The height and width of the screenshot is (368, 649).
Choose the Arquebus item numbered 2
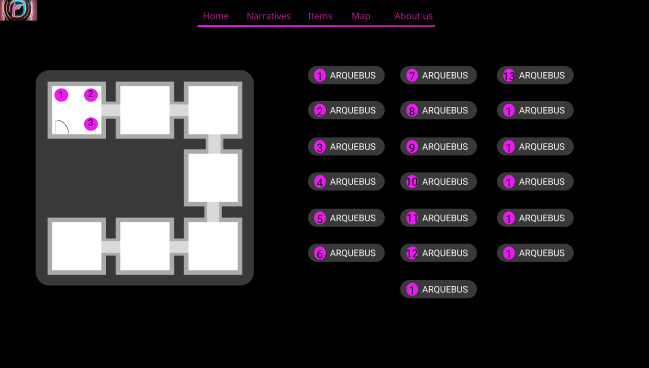coord(346,111)
